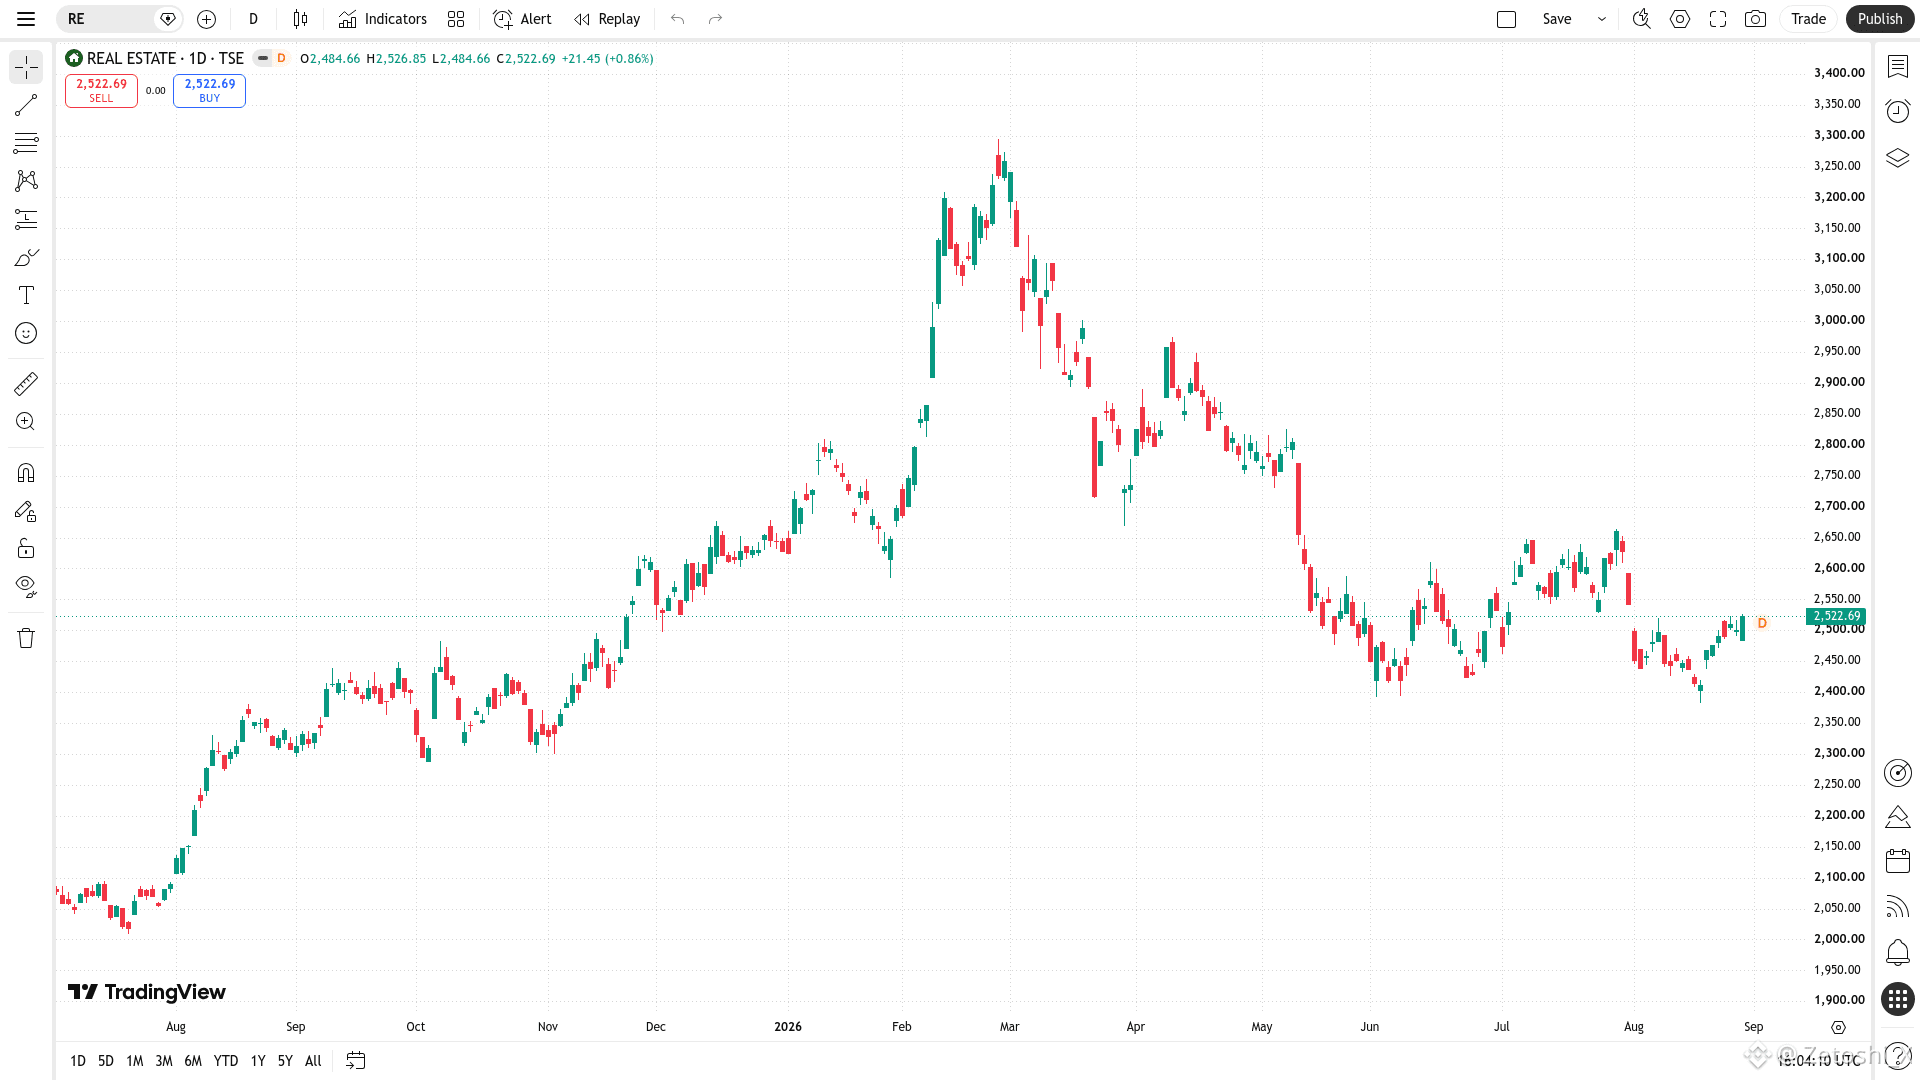Screen dimensions: 1920x1080
Task: Select the 5Y time range
Action: pyautogui.click(x=285, y=1061)
